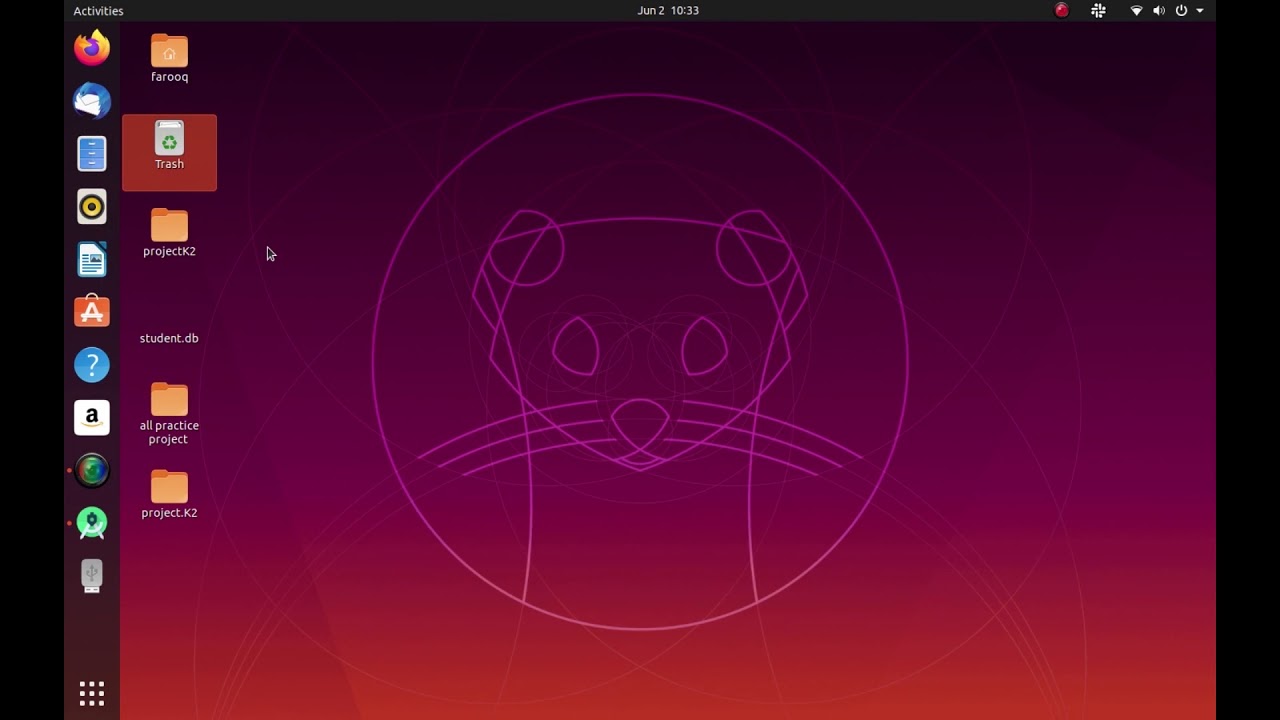Open the USB drive in the dock
1280x720 pixels.
coord(92,576)
